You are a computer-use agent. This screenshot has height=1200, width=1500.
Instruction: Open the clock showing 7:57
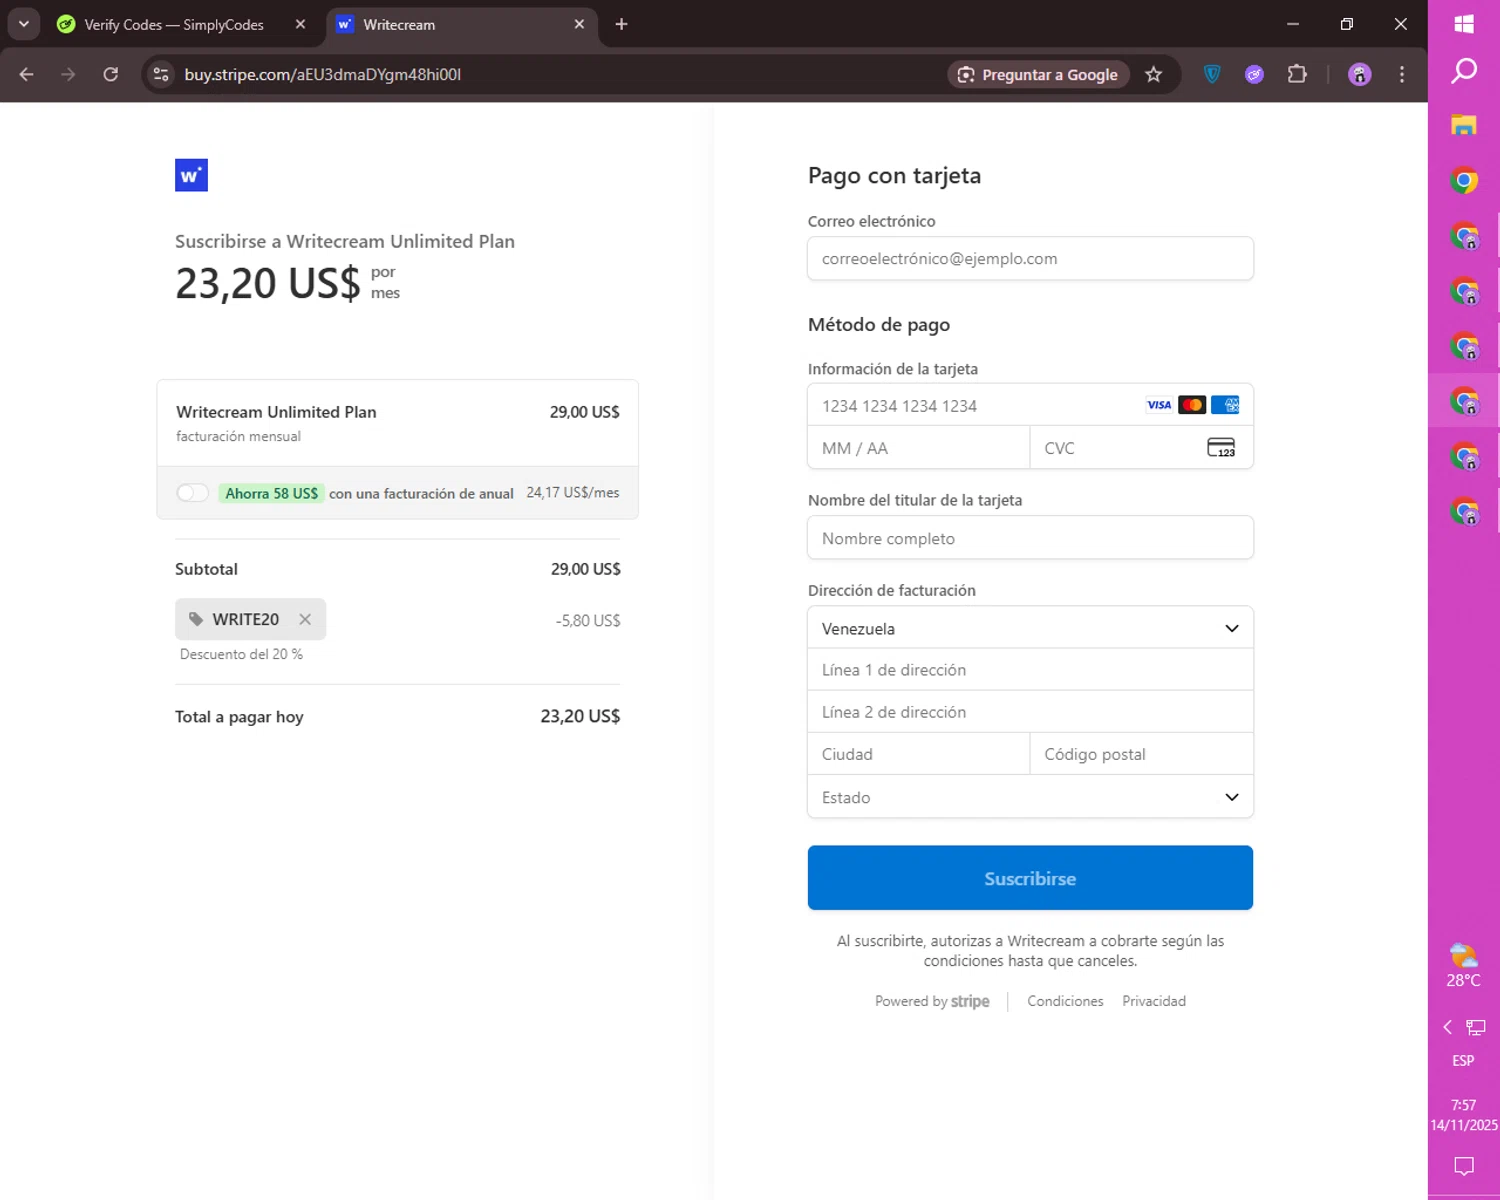[x=1464, y=1115]
